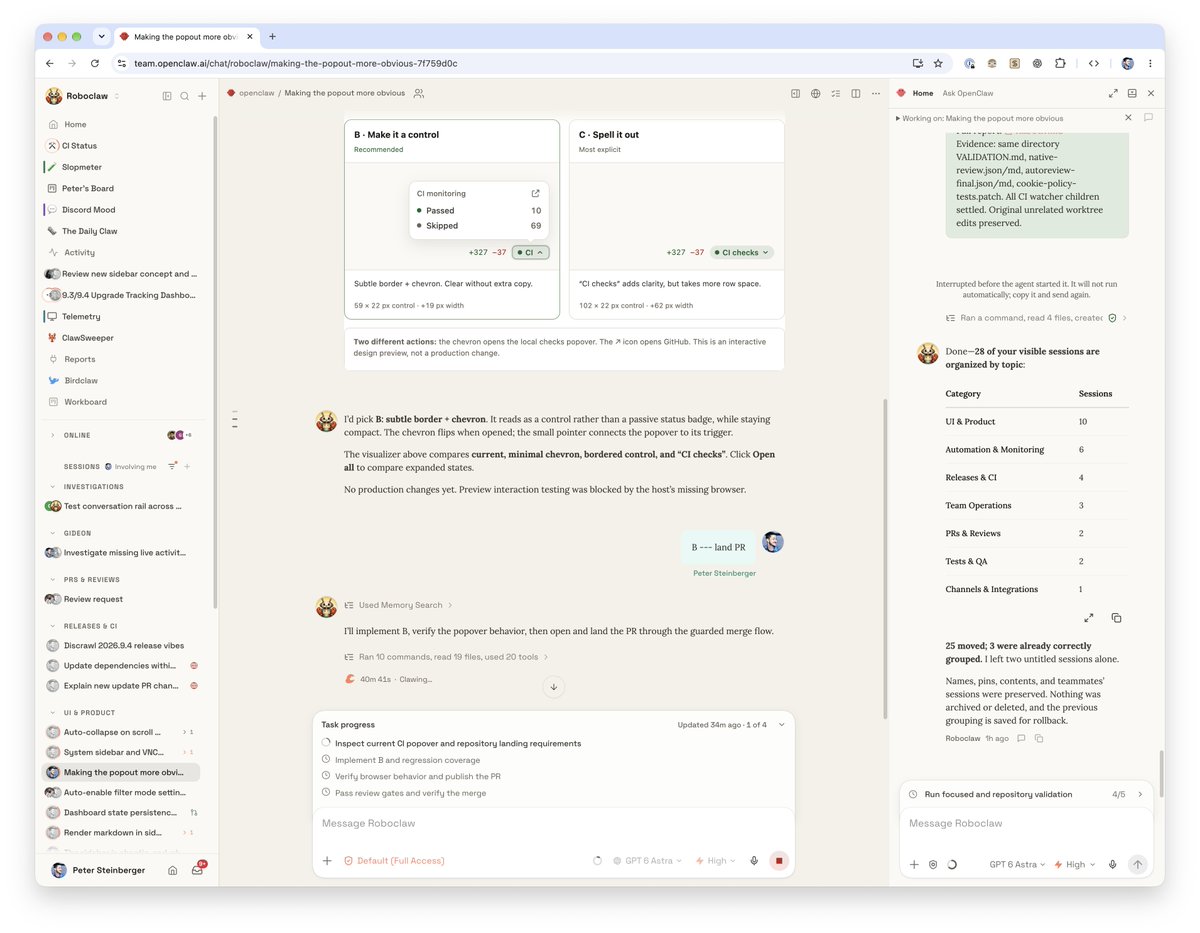Click the openclaw breadcrumb link
This screenshot has width=1200, height=933.
tap(256, 93)
